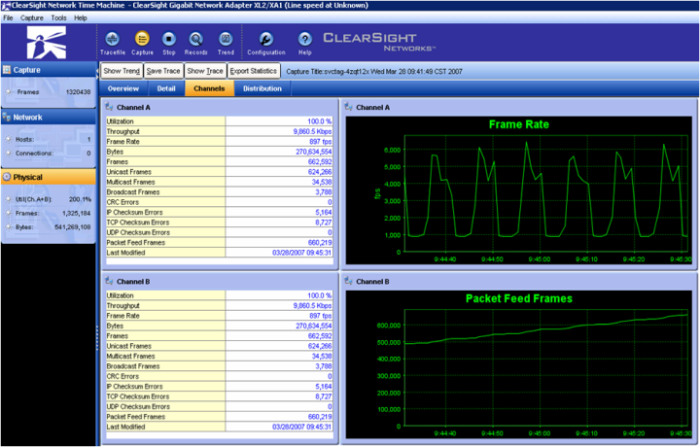Screen dimensions: 700x447
Task: Select Channel A Throughput row
Action: point(219,131)
